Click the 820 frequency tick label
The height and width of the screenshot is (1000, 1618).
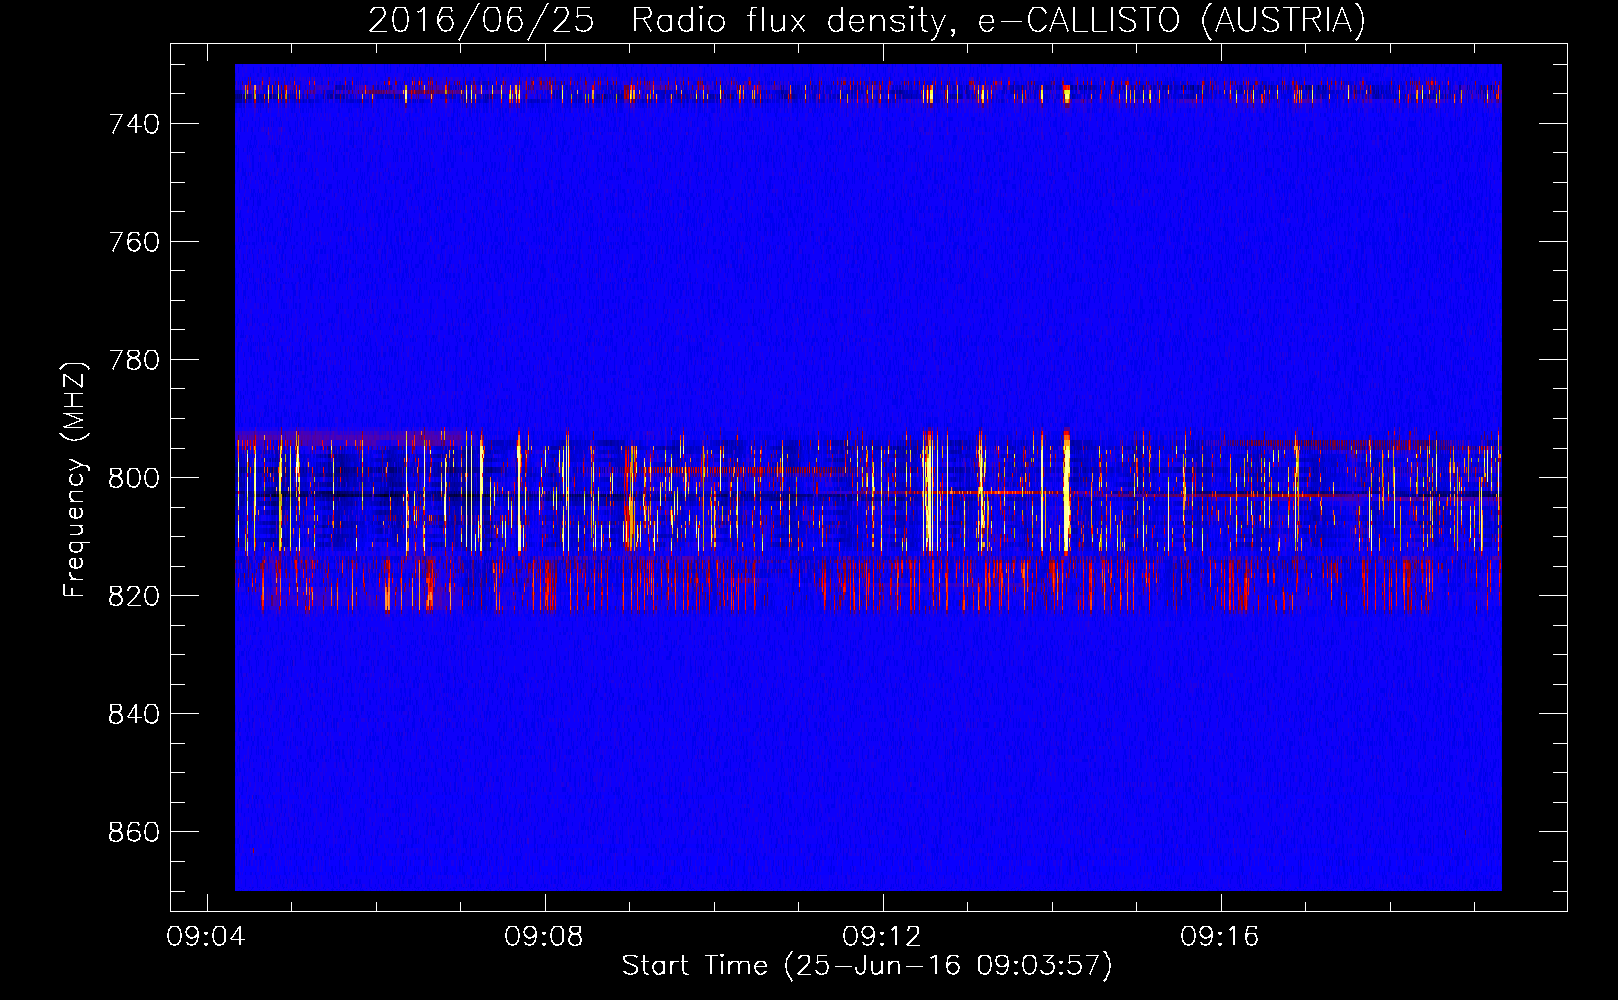[134, 596]
